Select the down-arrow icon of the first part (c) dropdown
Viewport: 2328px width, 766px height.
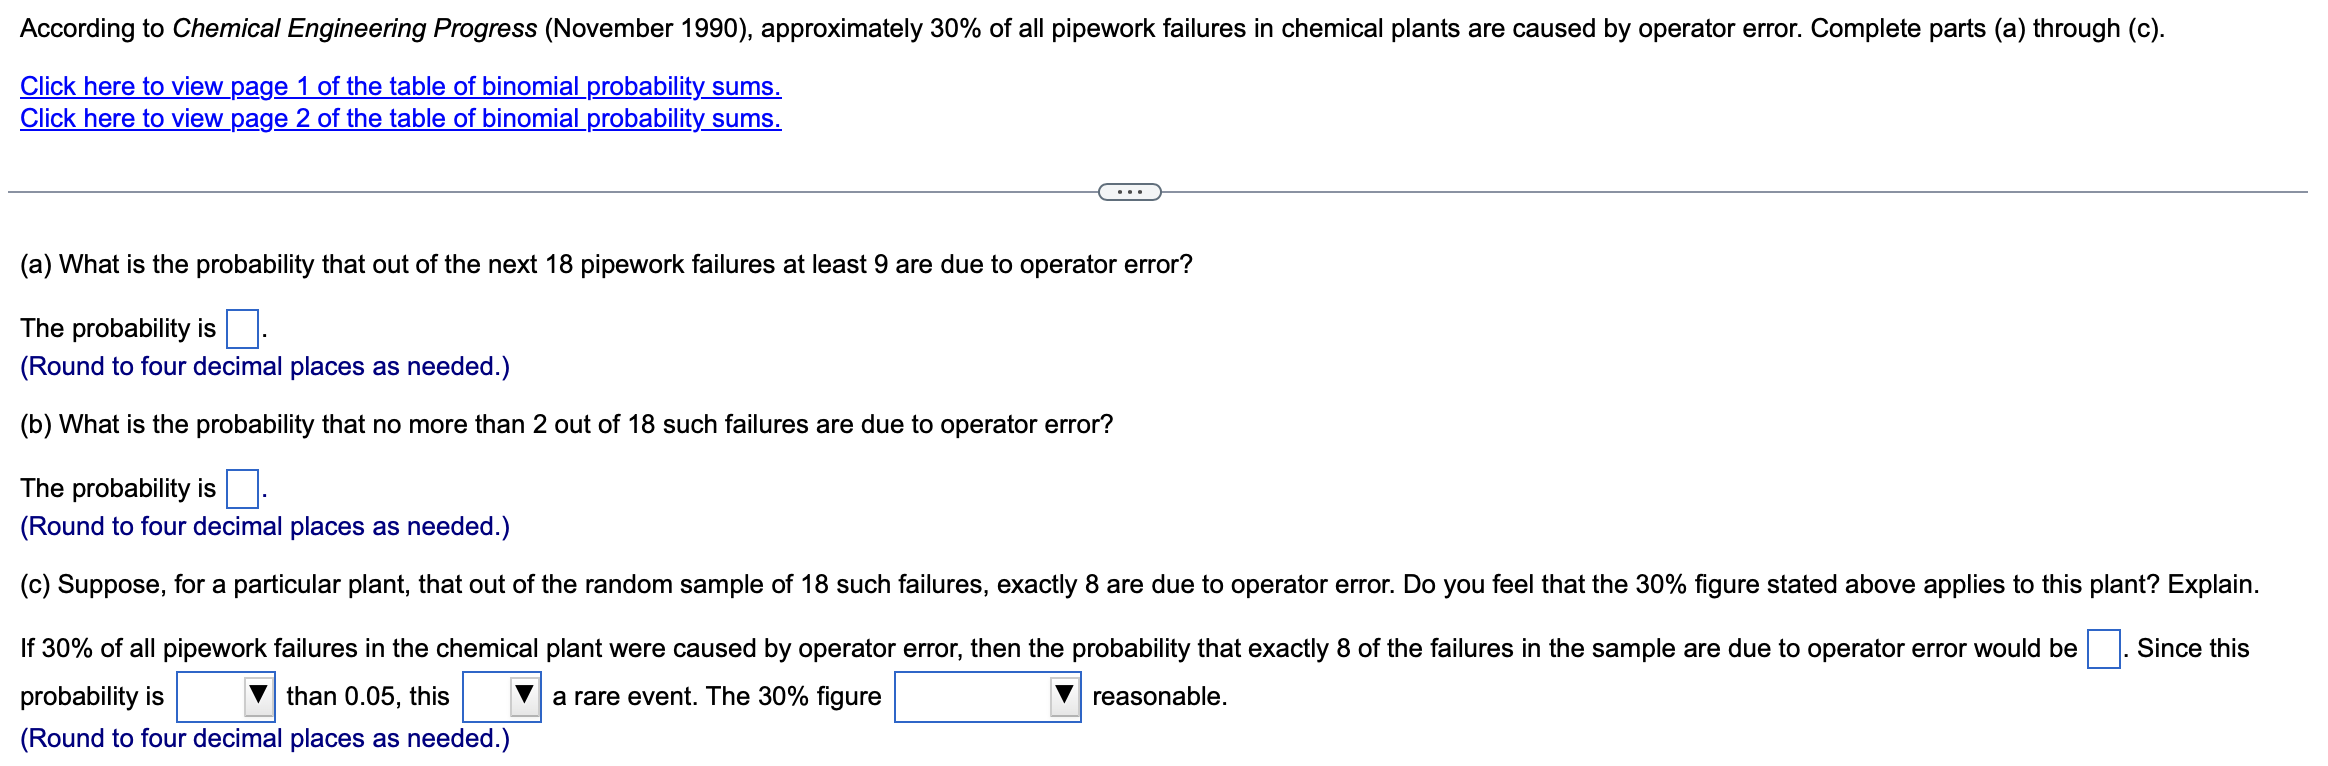(260, 695)
